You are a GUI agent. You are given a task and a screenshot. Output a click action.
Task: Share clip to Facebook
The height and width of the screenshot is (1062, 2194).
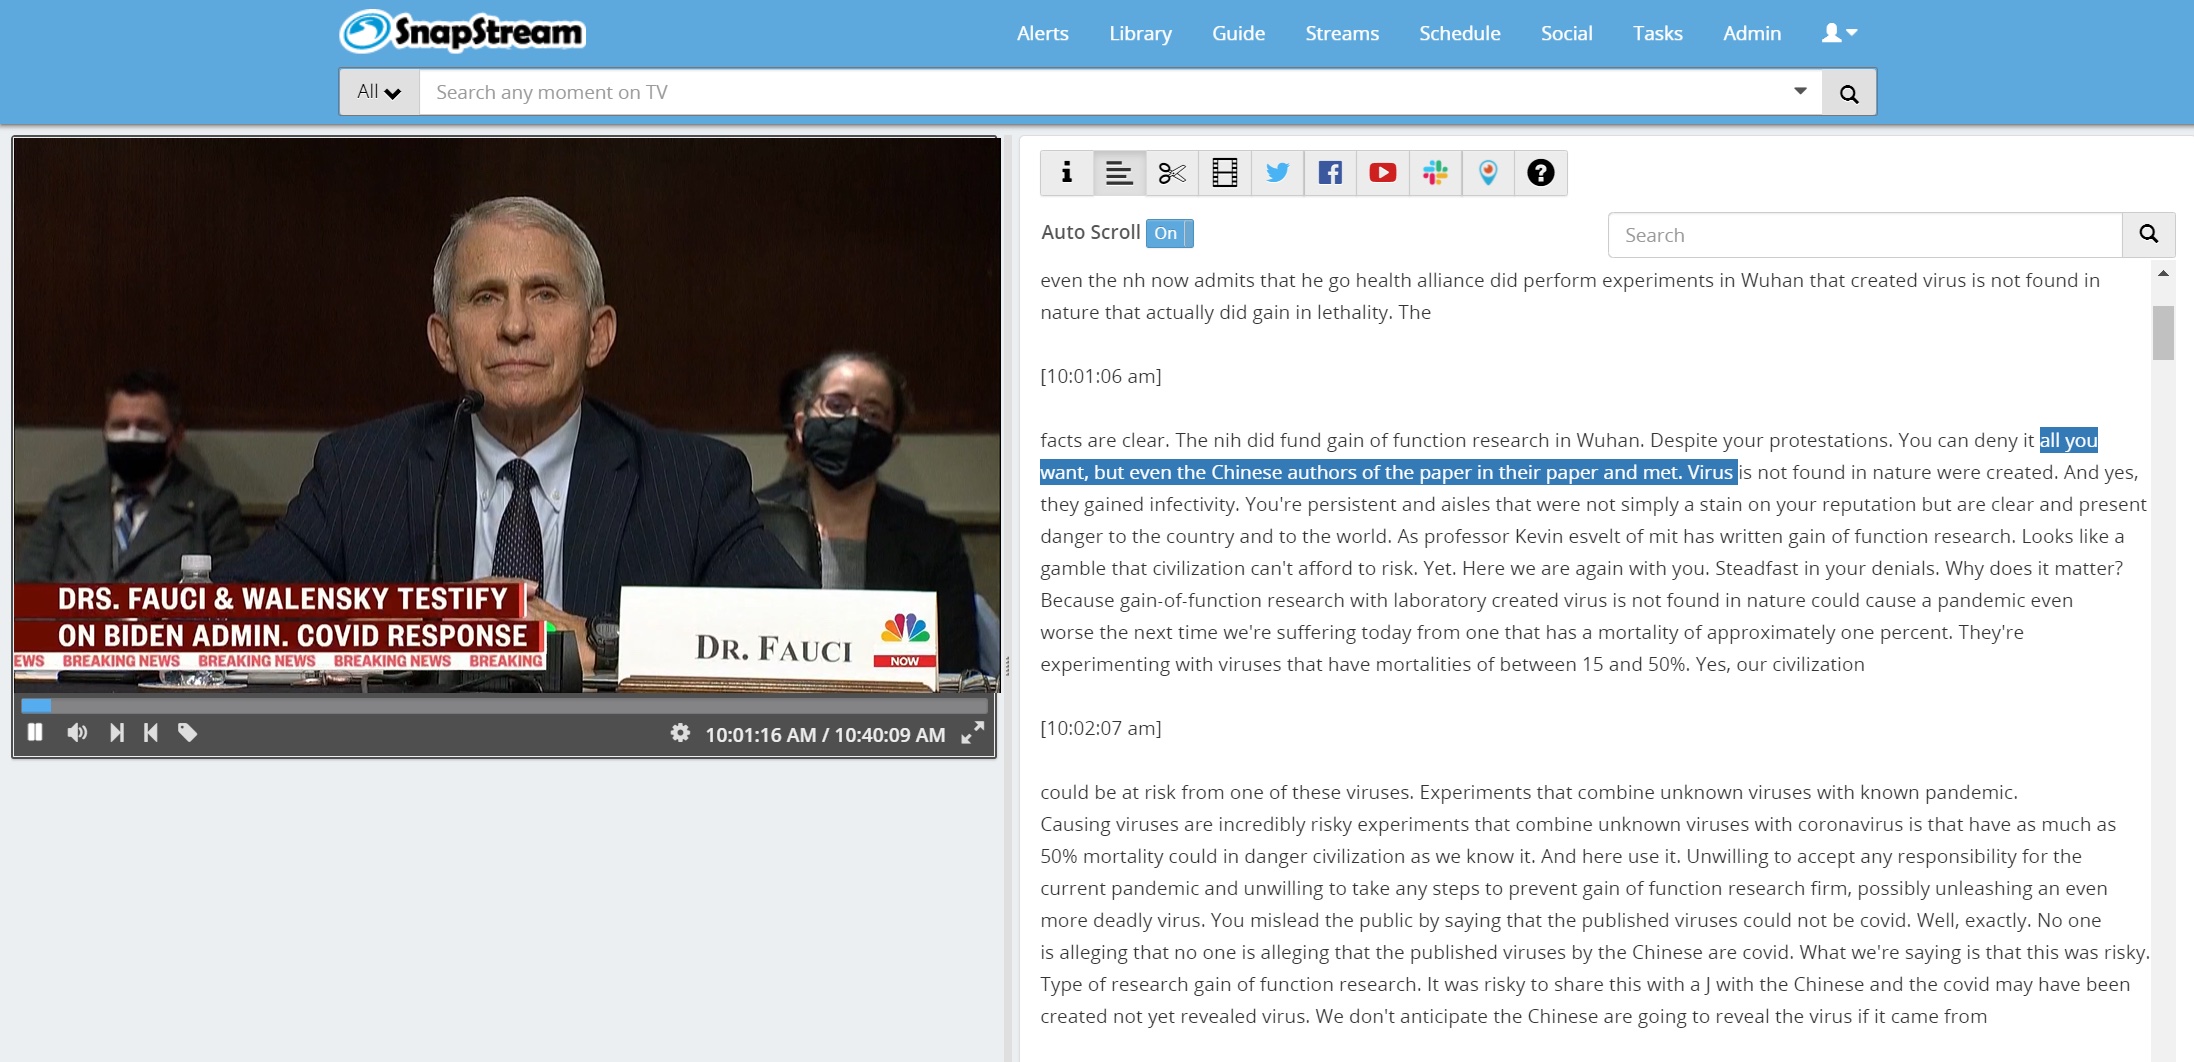point(1330,173)
